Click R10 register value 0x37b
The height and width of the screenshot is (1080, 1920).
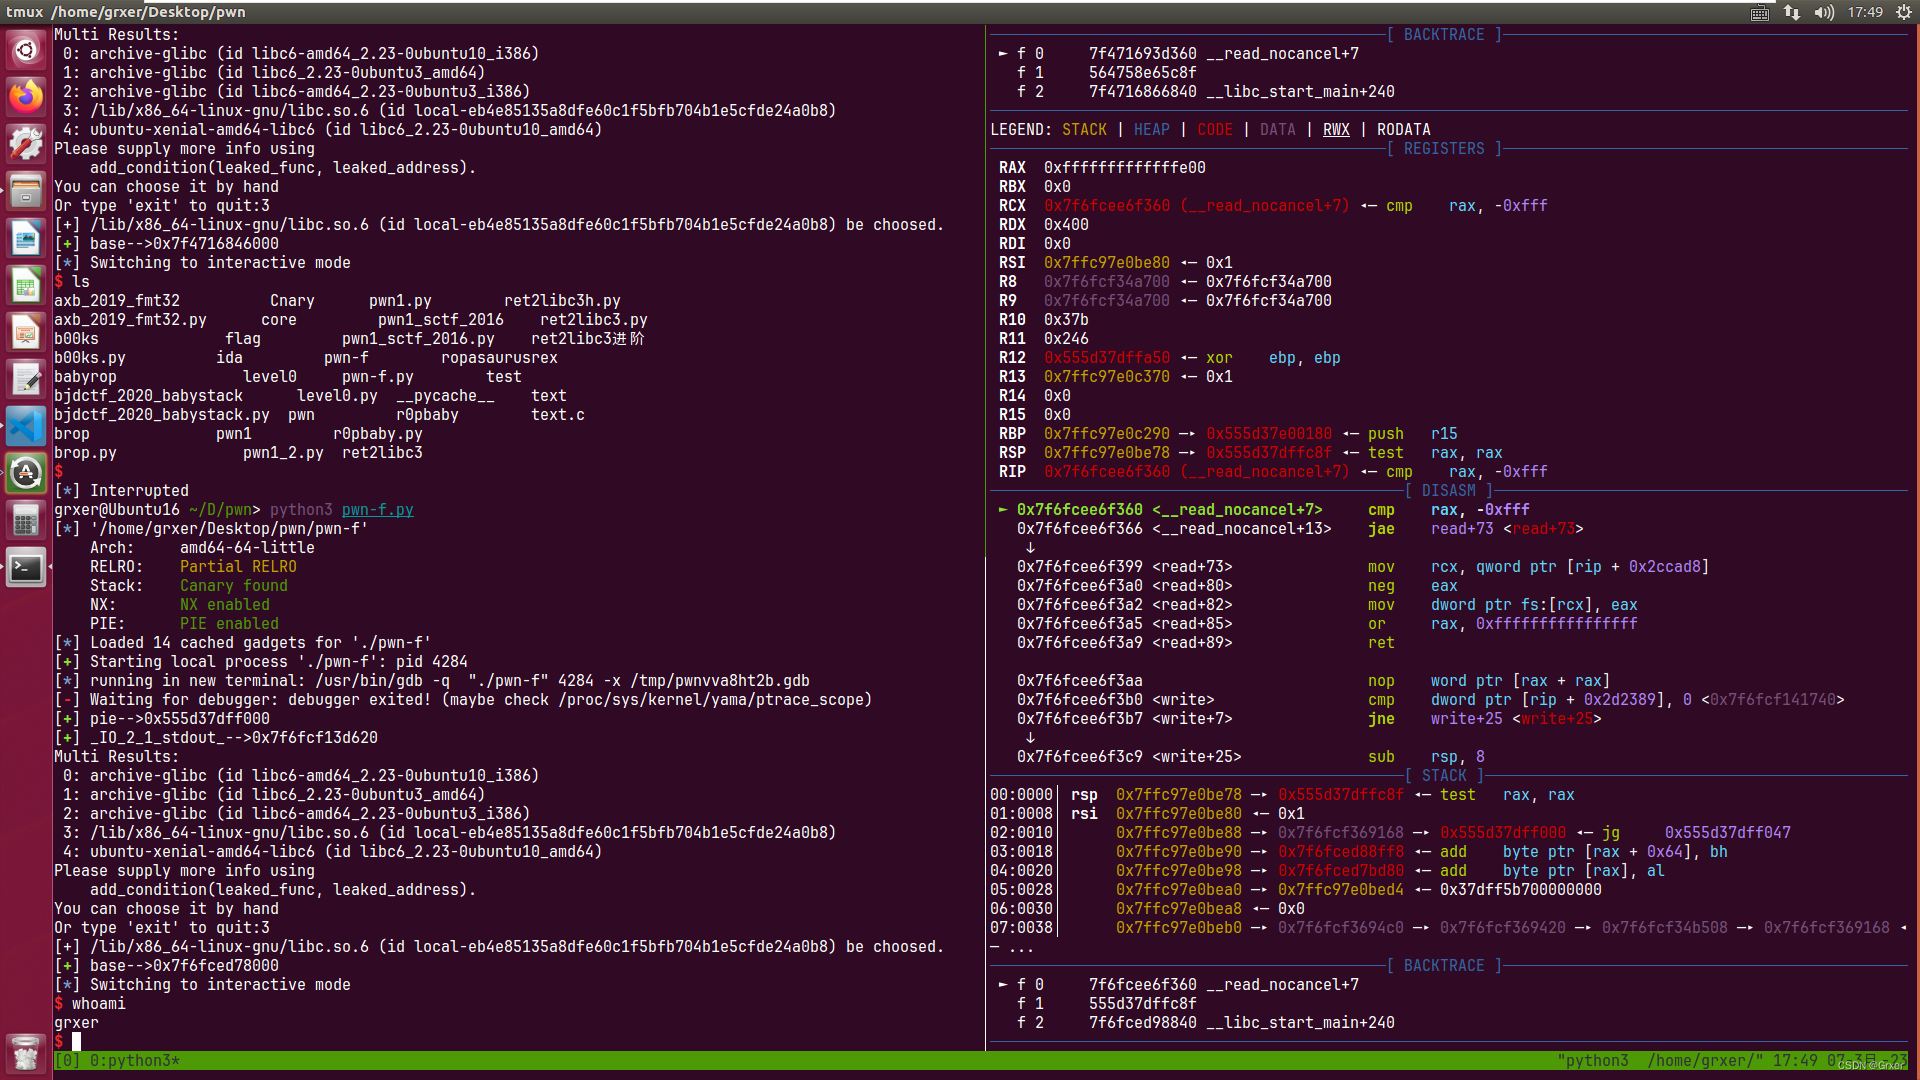1066,319
